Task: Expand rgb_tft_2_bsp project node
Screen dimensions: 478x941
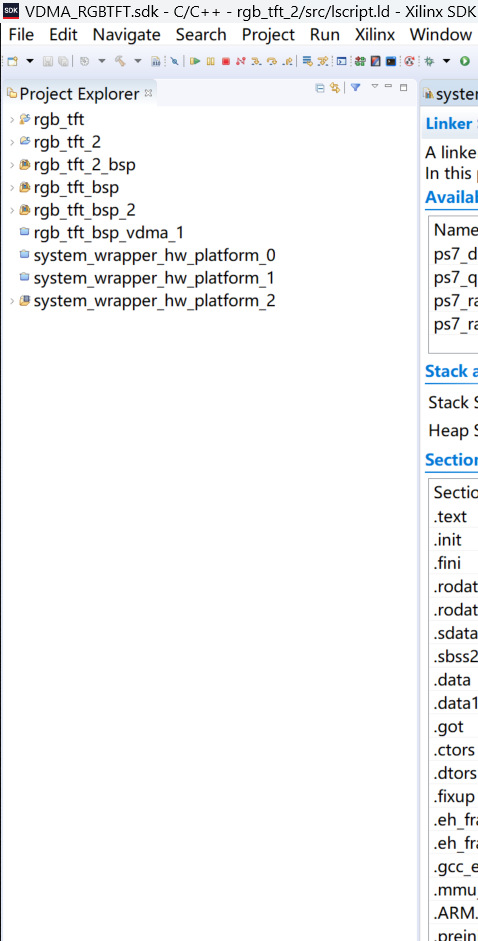Action: (x=12, y=165)
